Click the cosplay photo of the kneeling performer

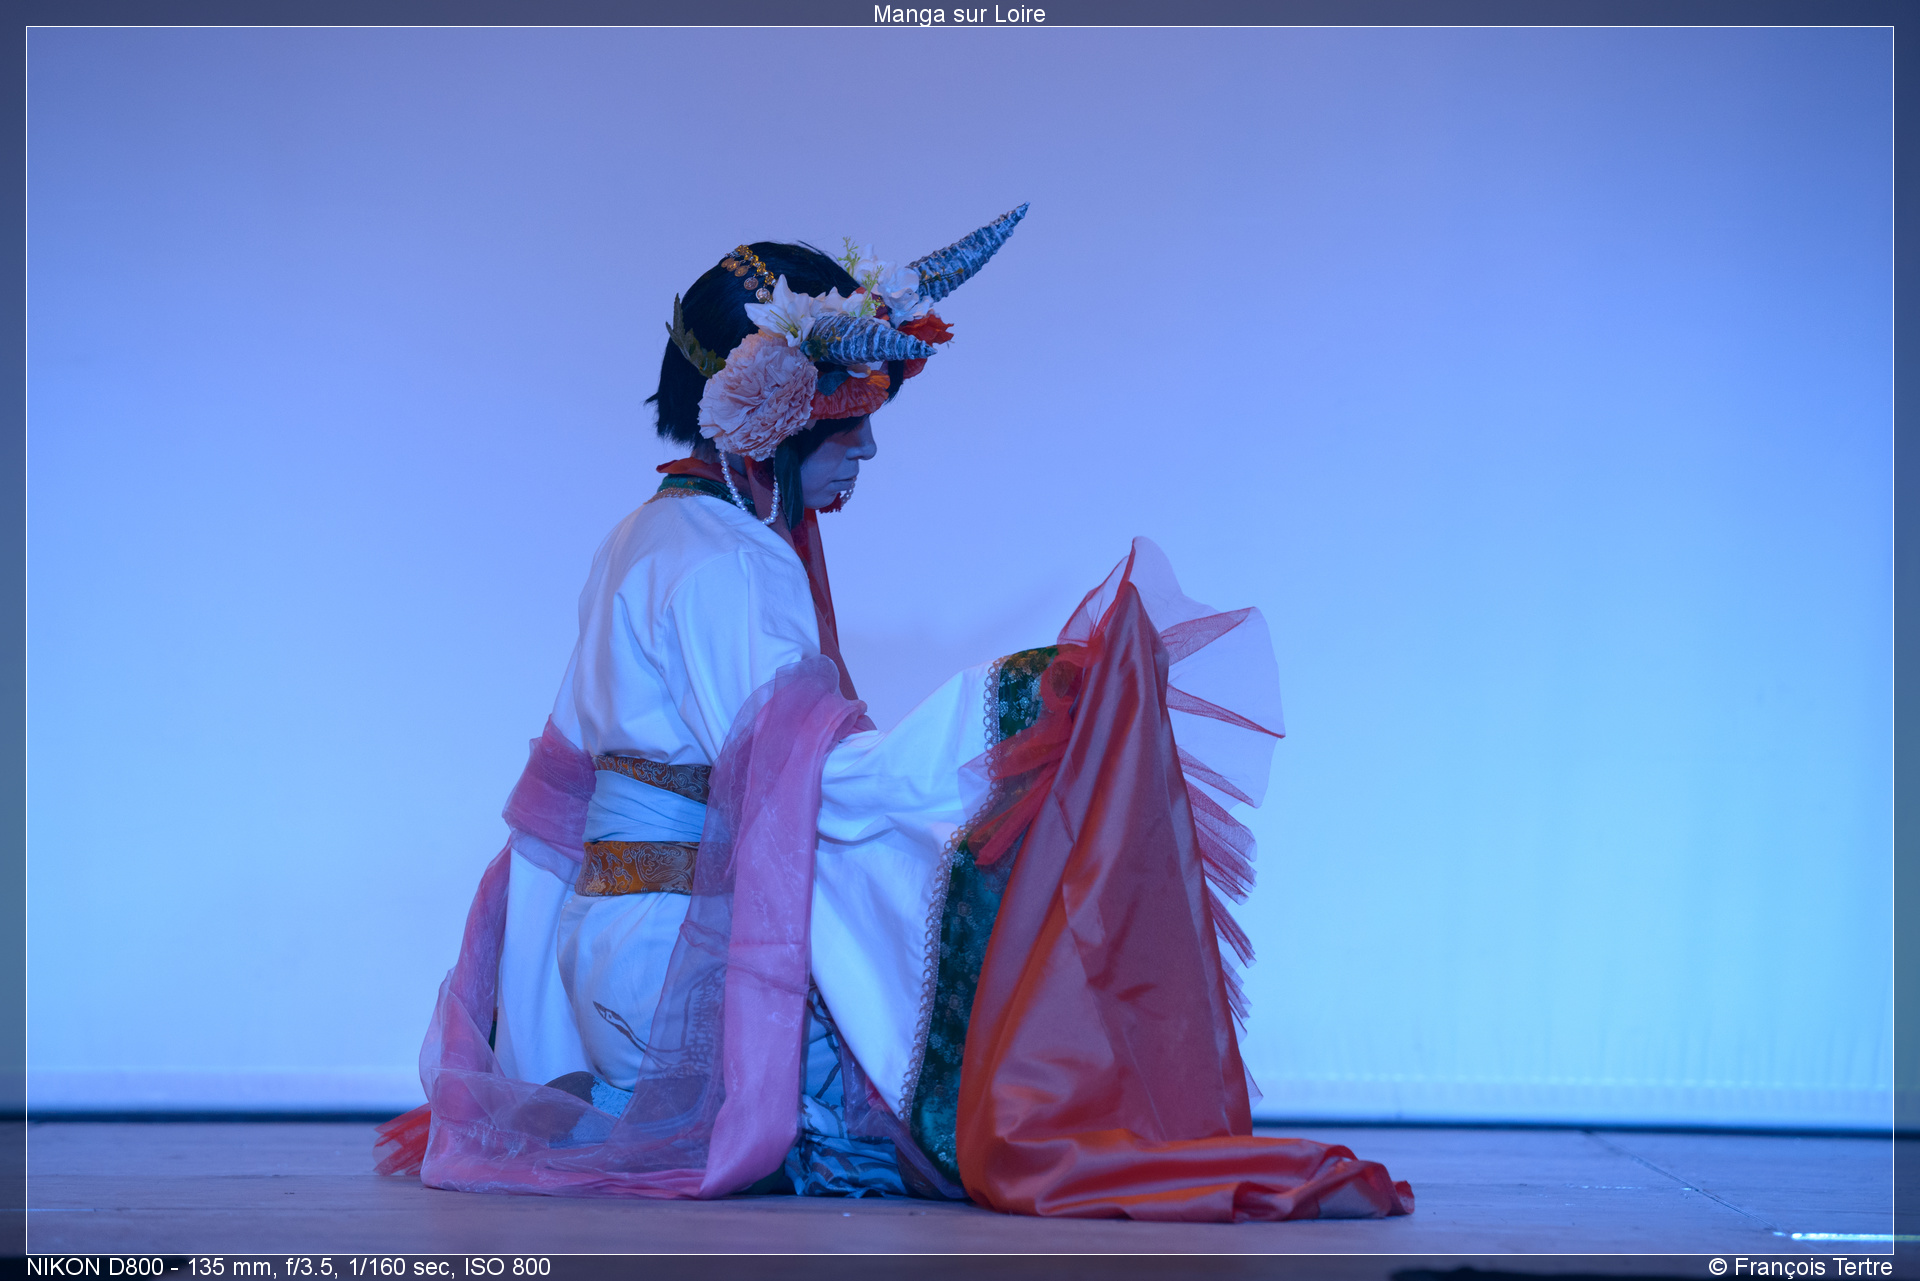coord(959,640)
